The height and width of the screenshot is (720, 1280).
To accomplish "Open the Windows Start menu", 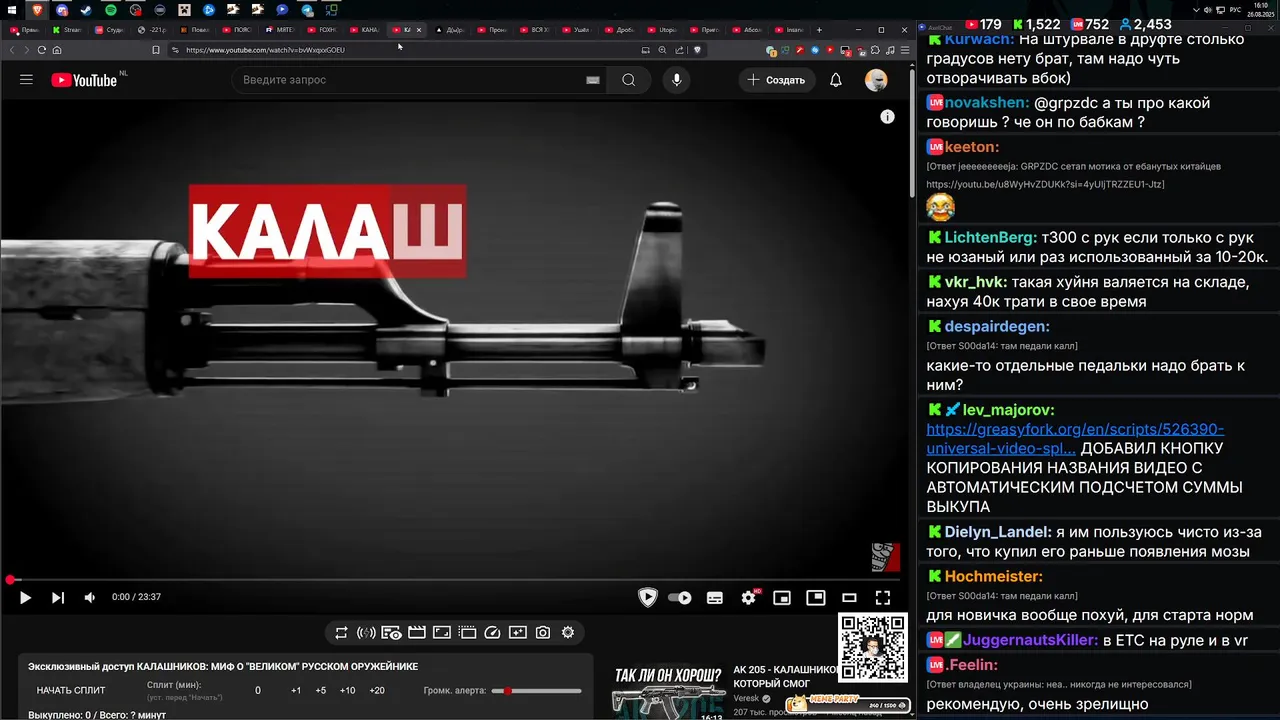I will point(11,10).
